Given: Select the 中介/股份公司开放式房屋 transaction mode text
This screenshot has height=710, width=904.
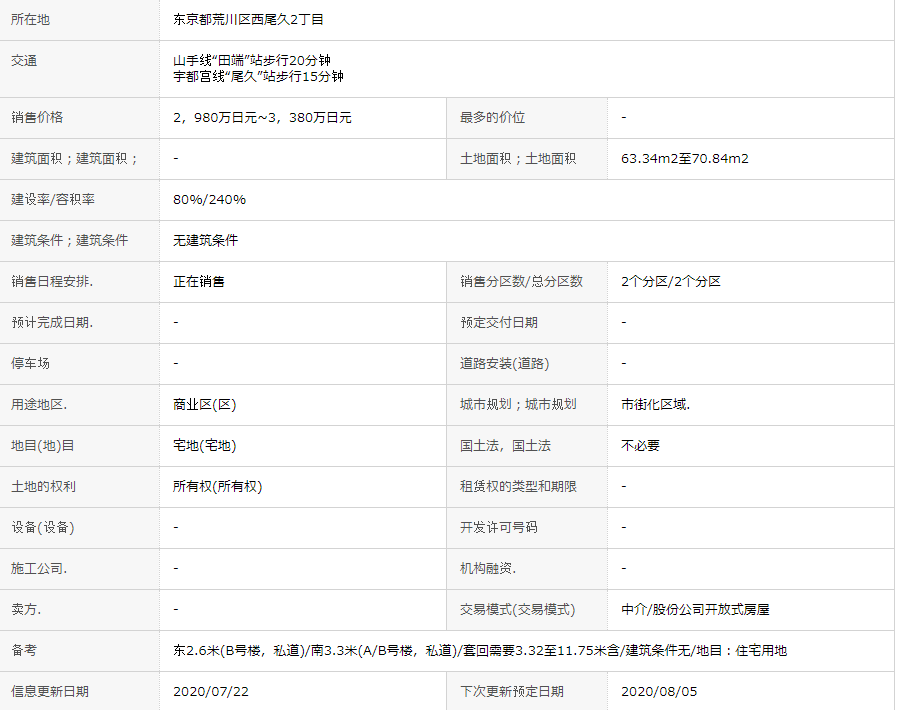Looking at the screenshot, I should [x=695, y=609].
